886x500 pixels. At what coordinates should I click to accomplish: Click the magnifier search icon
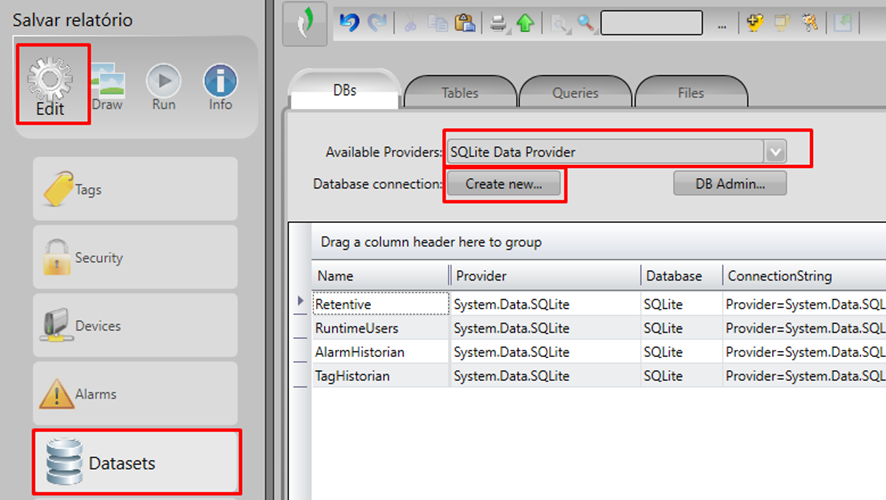point(585,24)
